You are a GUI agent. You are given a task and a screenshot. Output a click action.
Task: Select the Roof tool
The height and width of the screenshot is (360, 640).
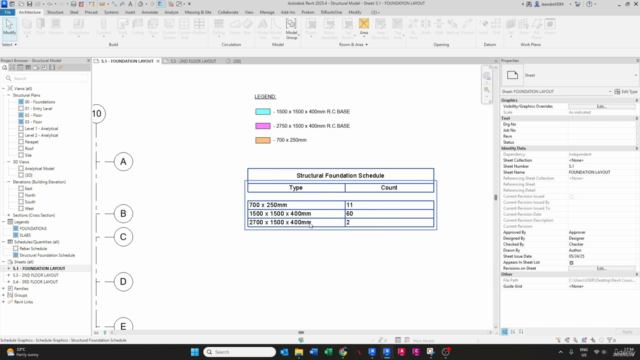point(122,27)
